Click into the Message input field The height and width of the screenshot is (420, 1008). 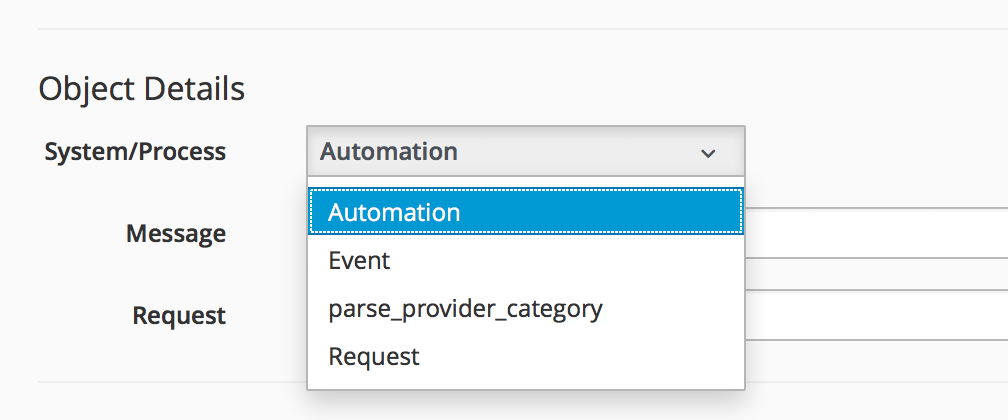(x=875, y=235)
